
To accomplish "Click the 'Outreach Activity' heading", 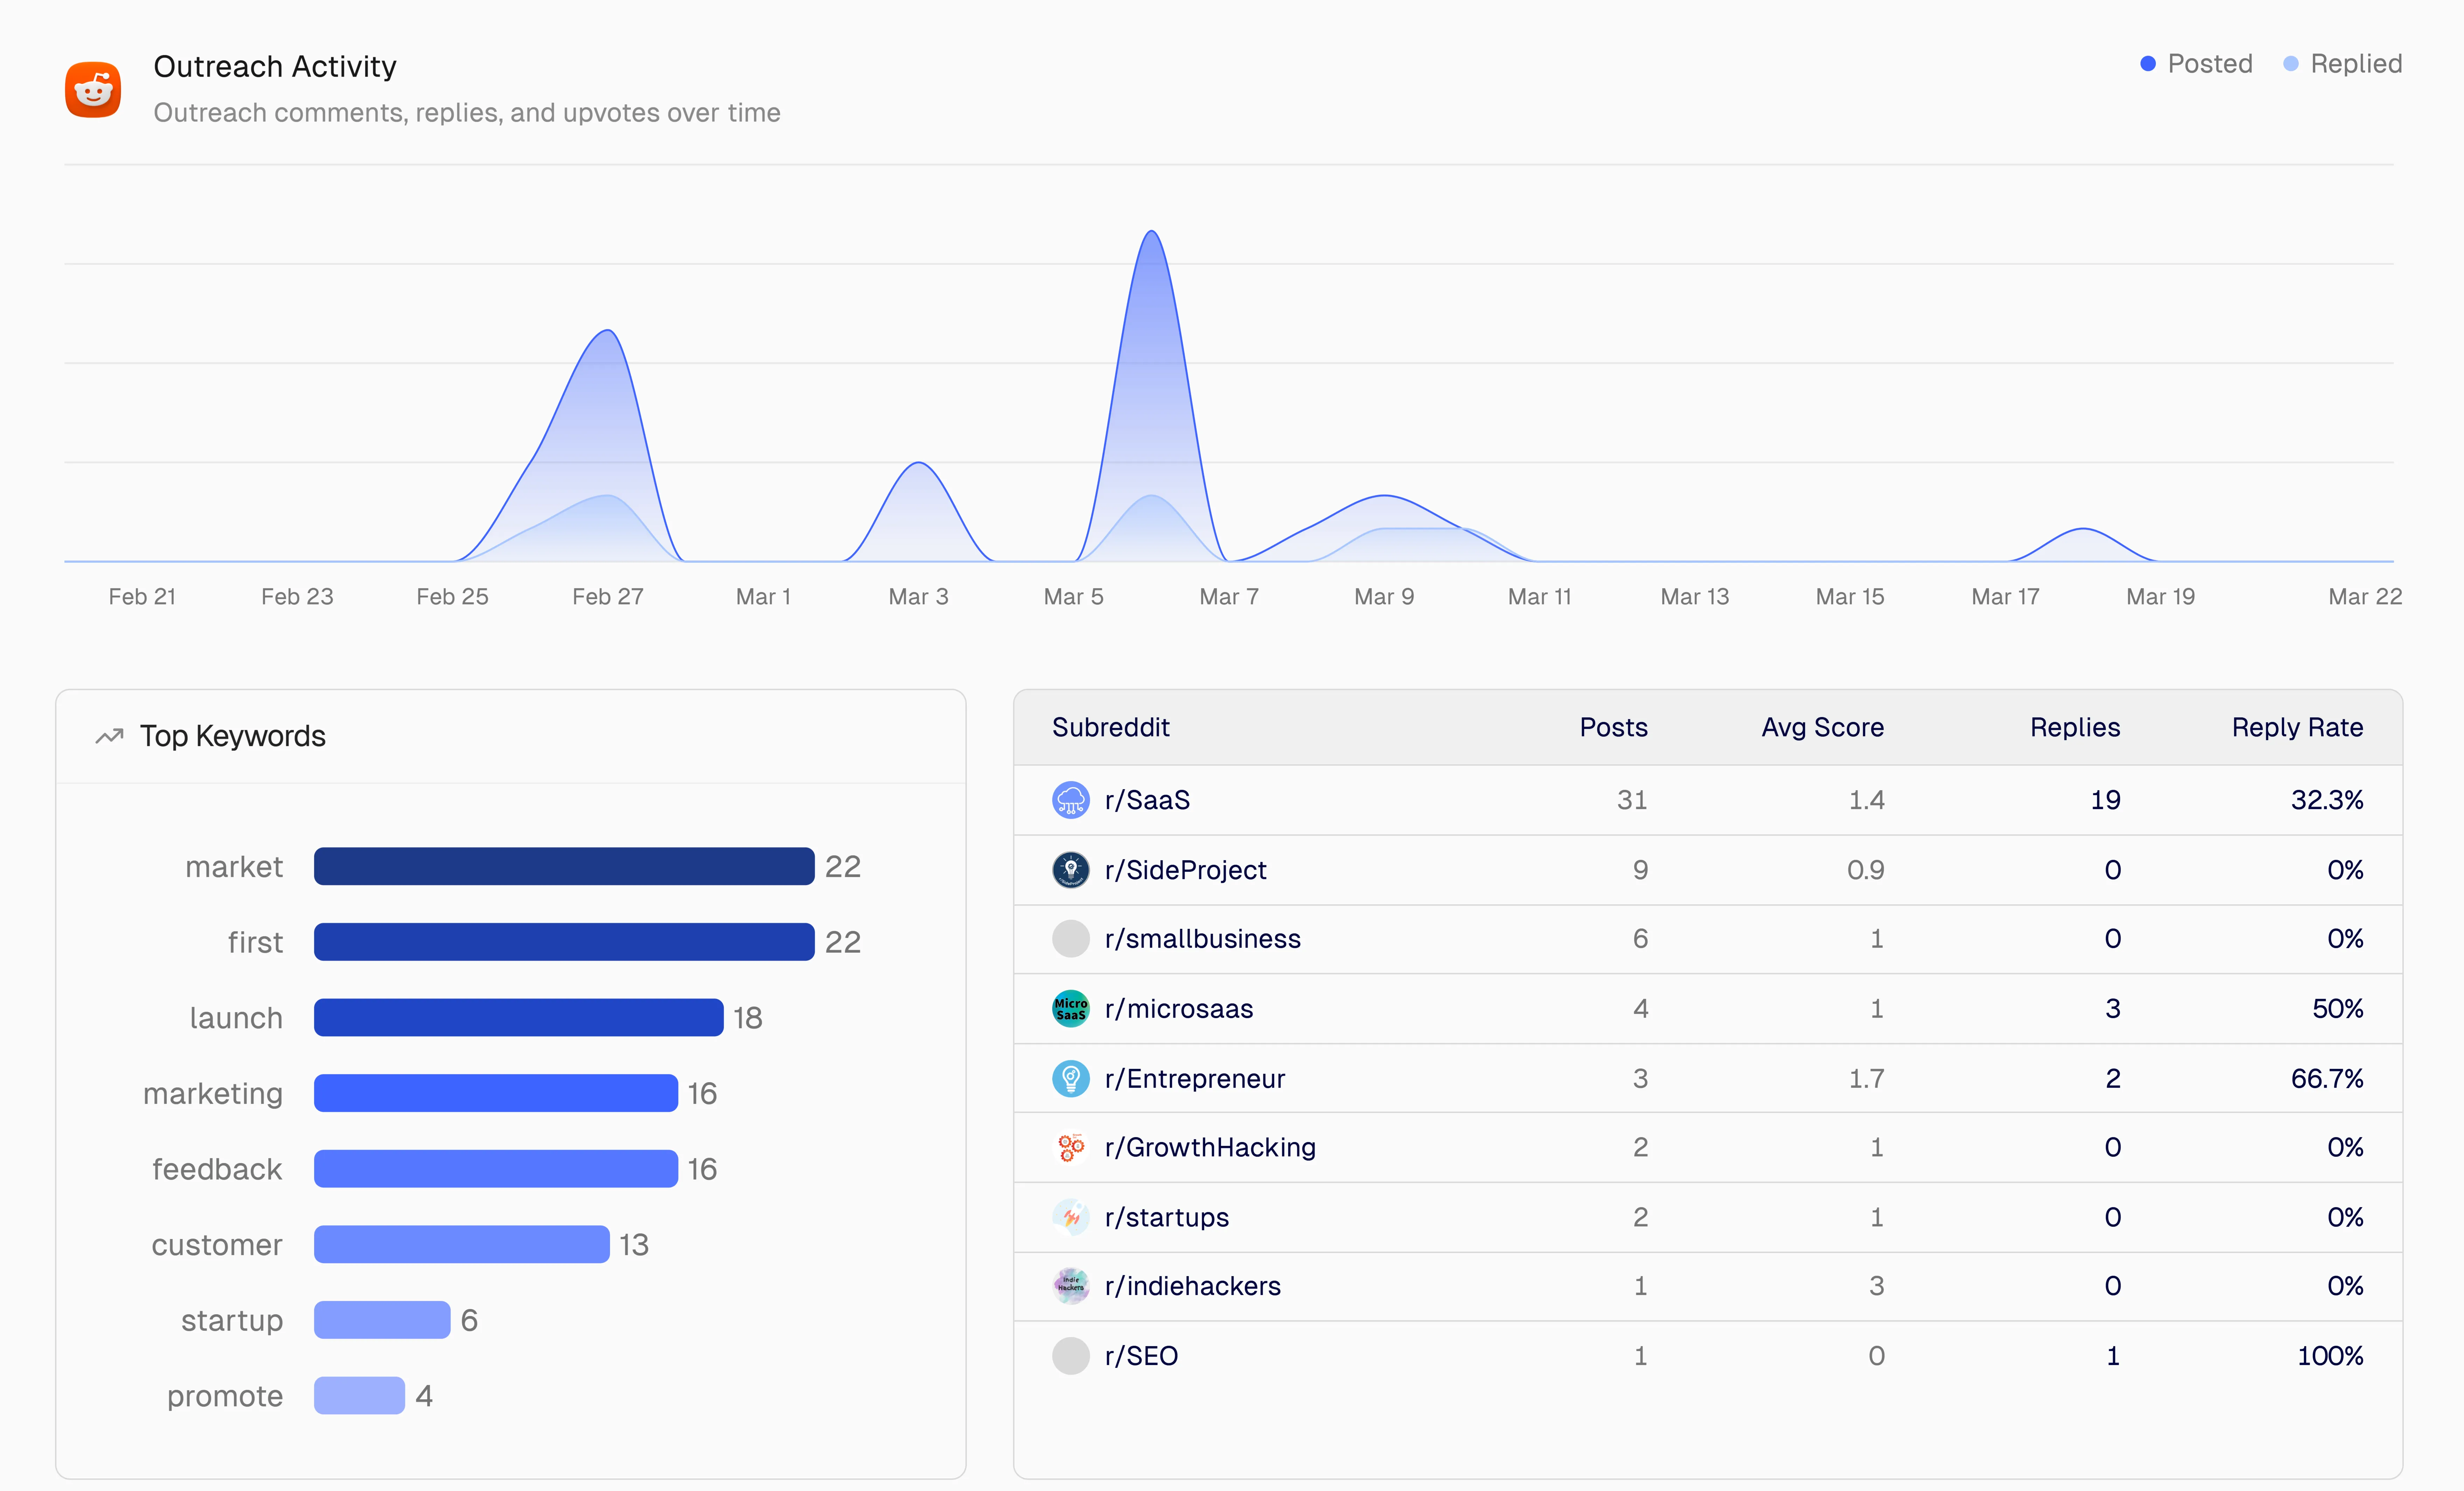I will (x=275, y=66).
